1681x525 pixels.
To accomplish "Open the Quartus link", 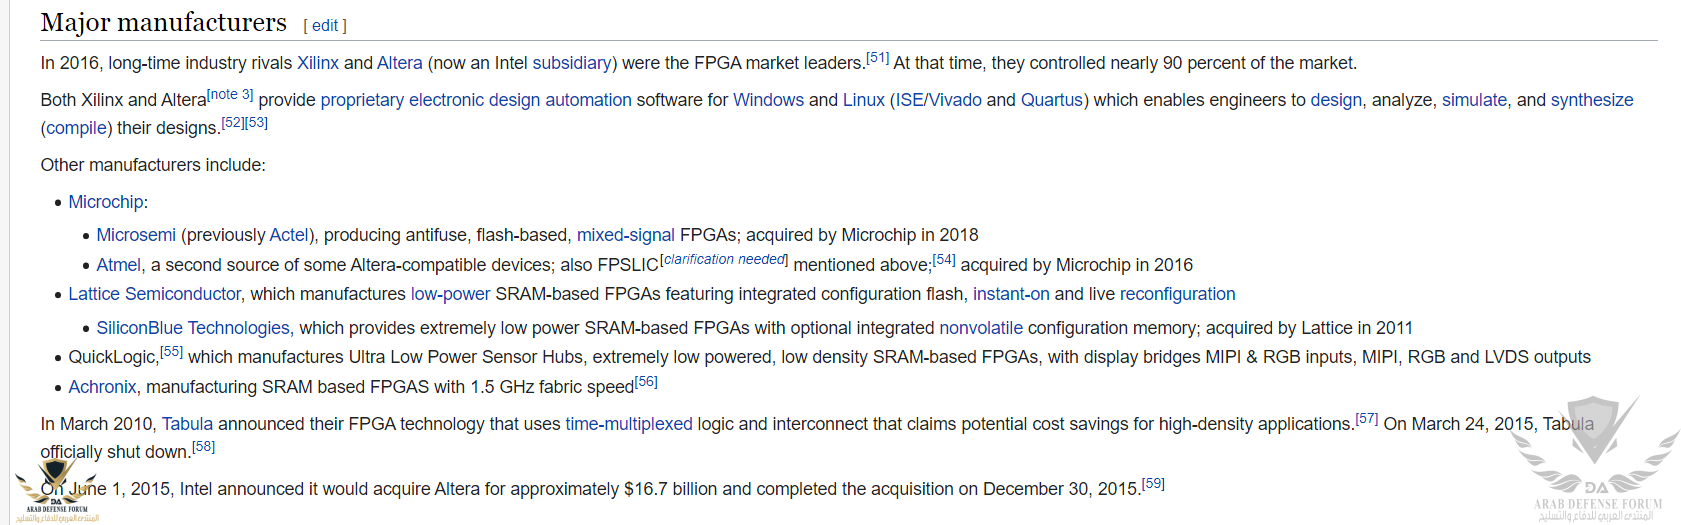I will [1051, 100].
